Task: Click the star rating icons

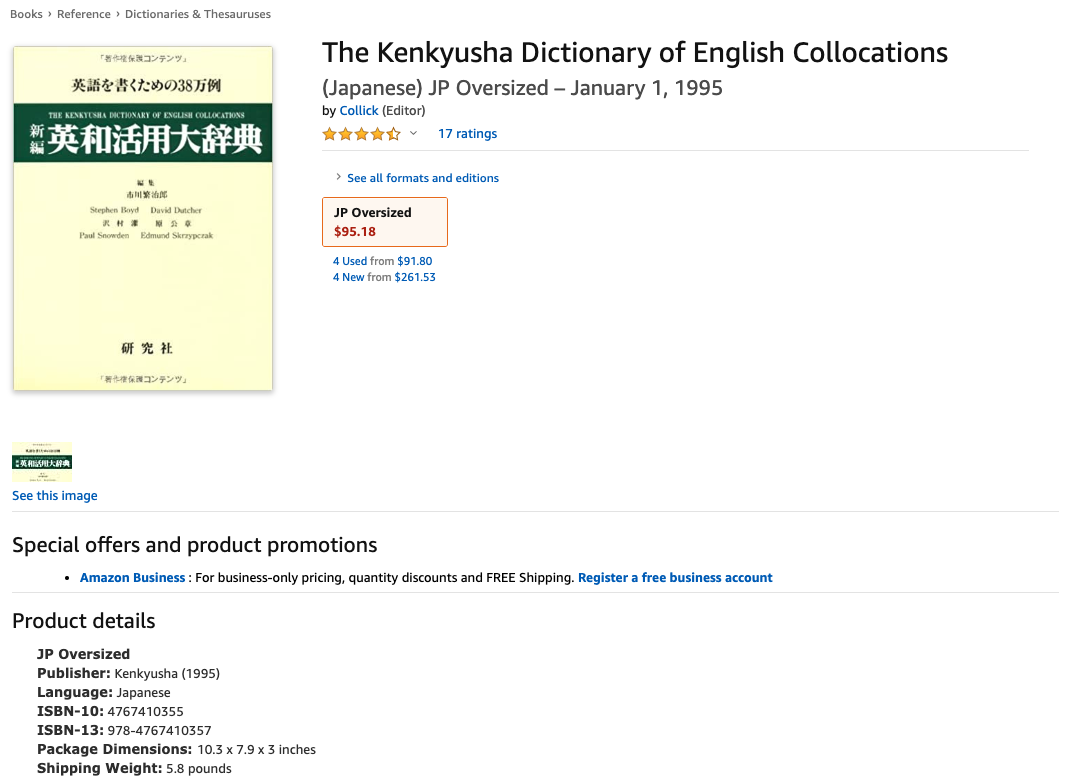Action: [x=361, y=134]
